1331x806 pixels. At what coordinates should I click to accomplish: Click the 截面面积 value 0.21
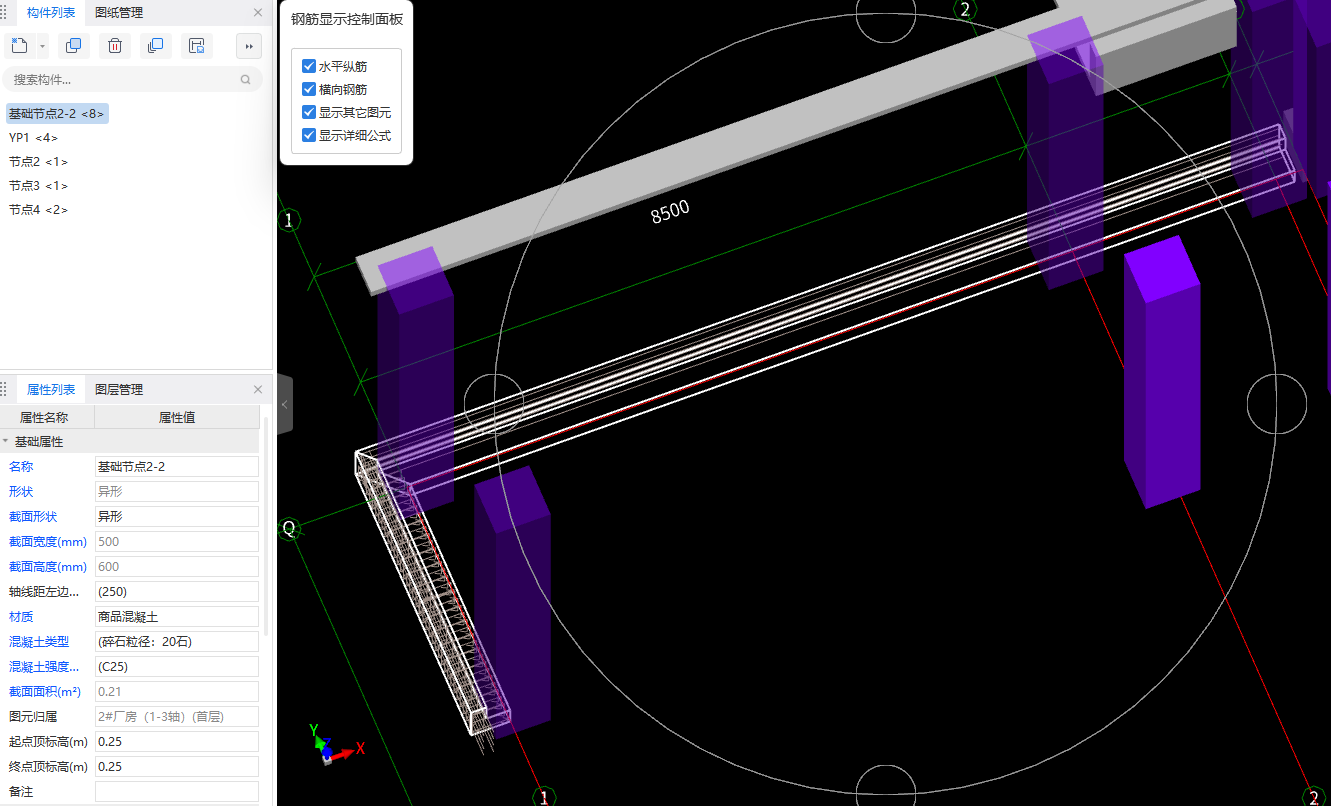pos(177,691)
